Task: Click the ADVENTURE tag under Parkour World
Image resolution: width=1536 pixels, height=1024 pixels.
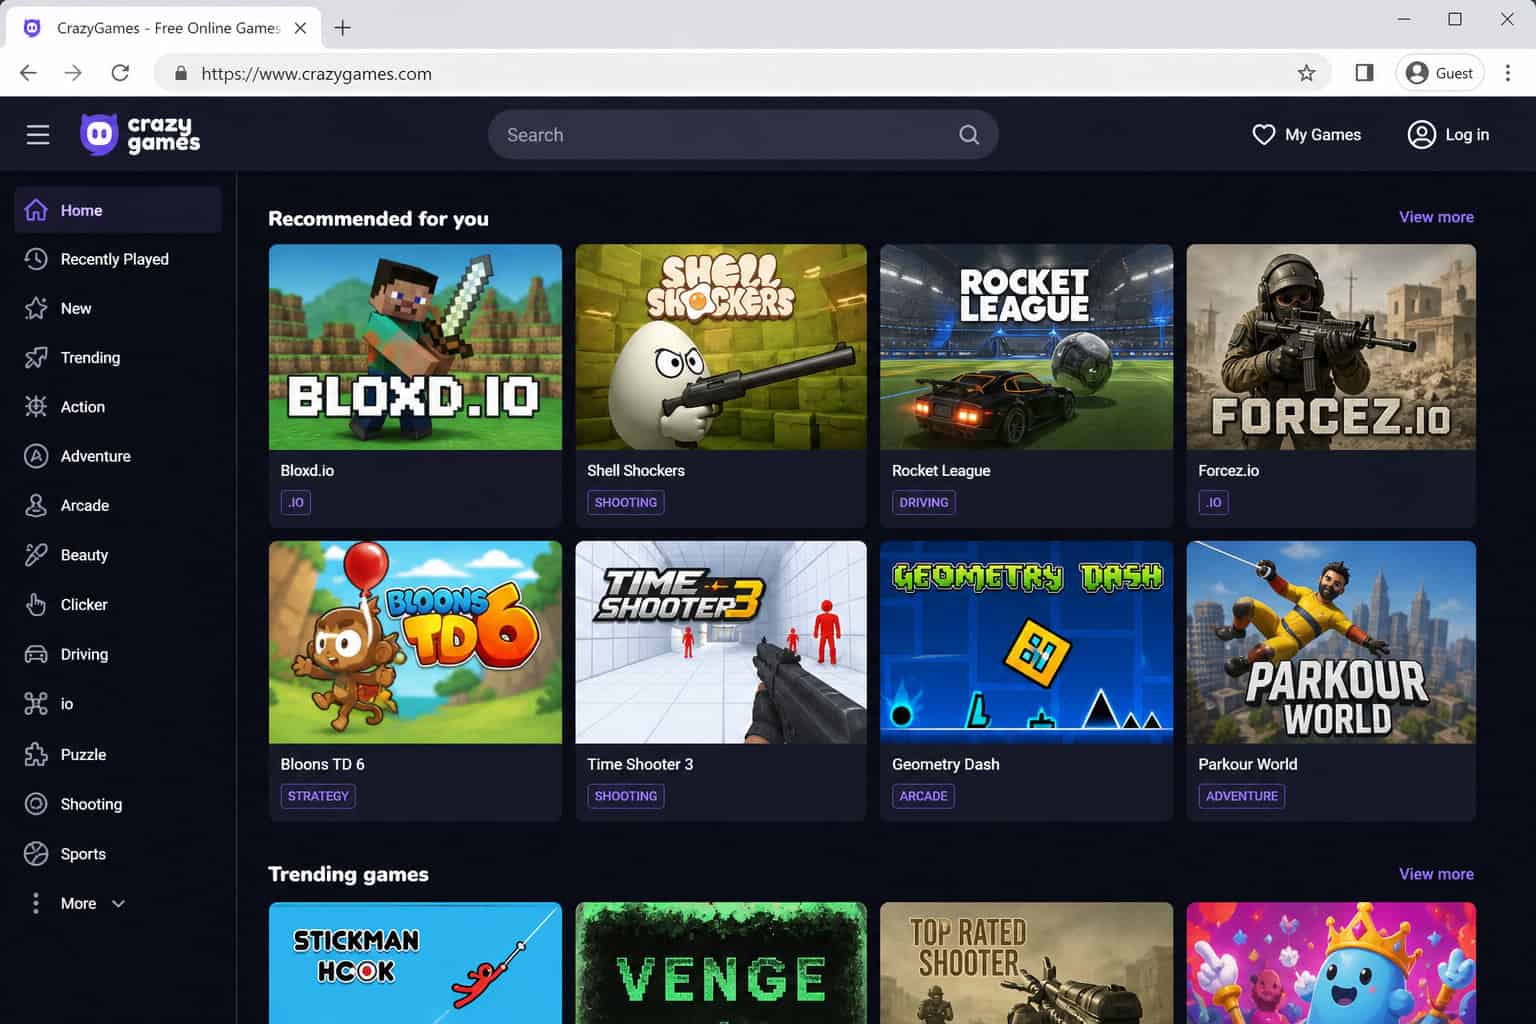Action: pyautogui.click(x=1241, y=796)
